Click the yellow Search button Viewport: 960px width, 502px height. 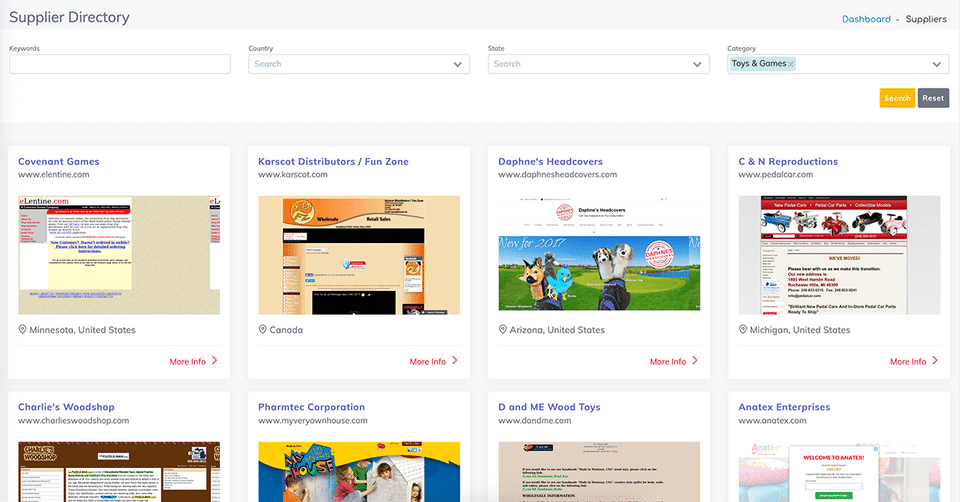[x=897, y=98]
